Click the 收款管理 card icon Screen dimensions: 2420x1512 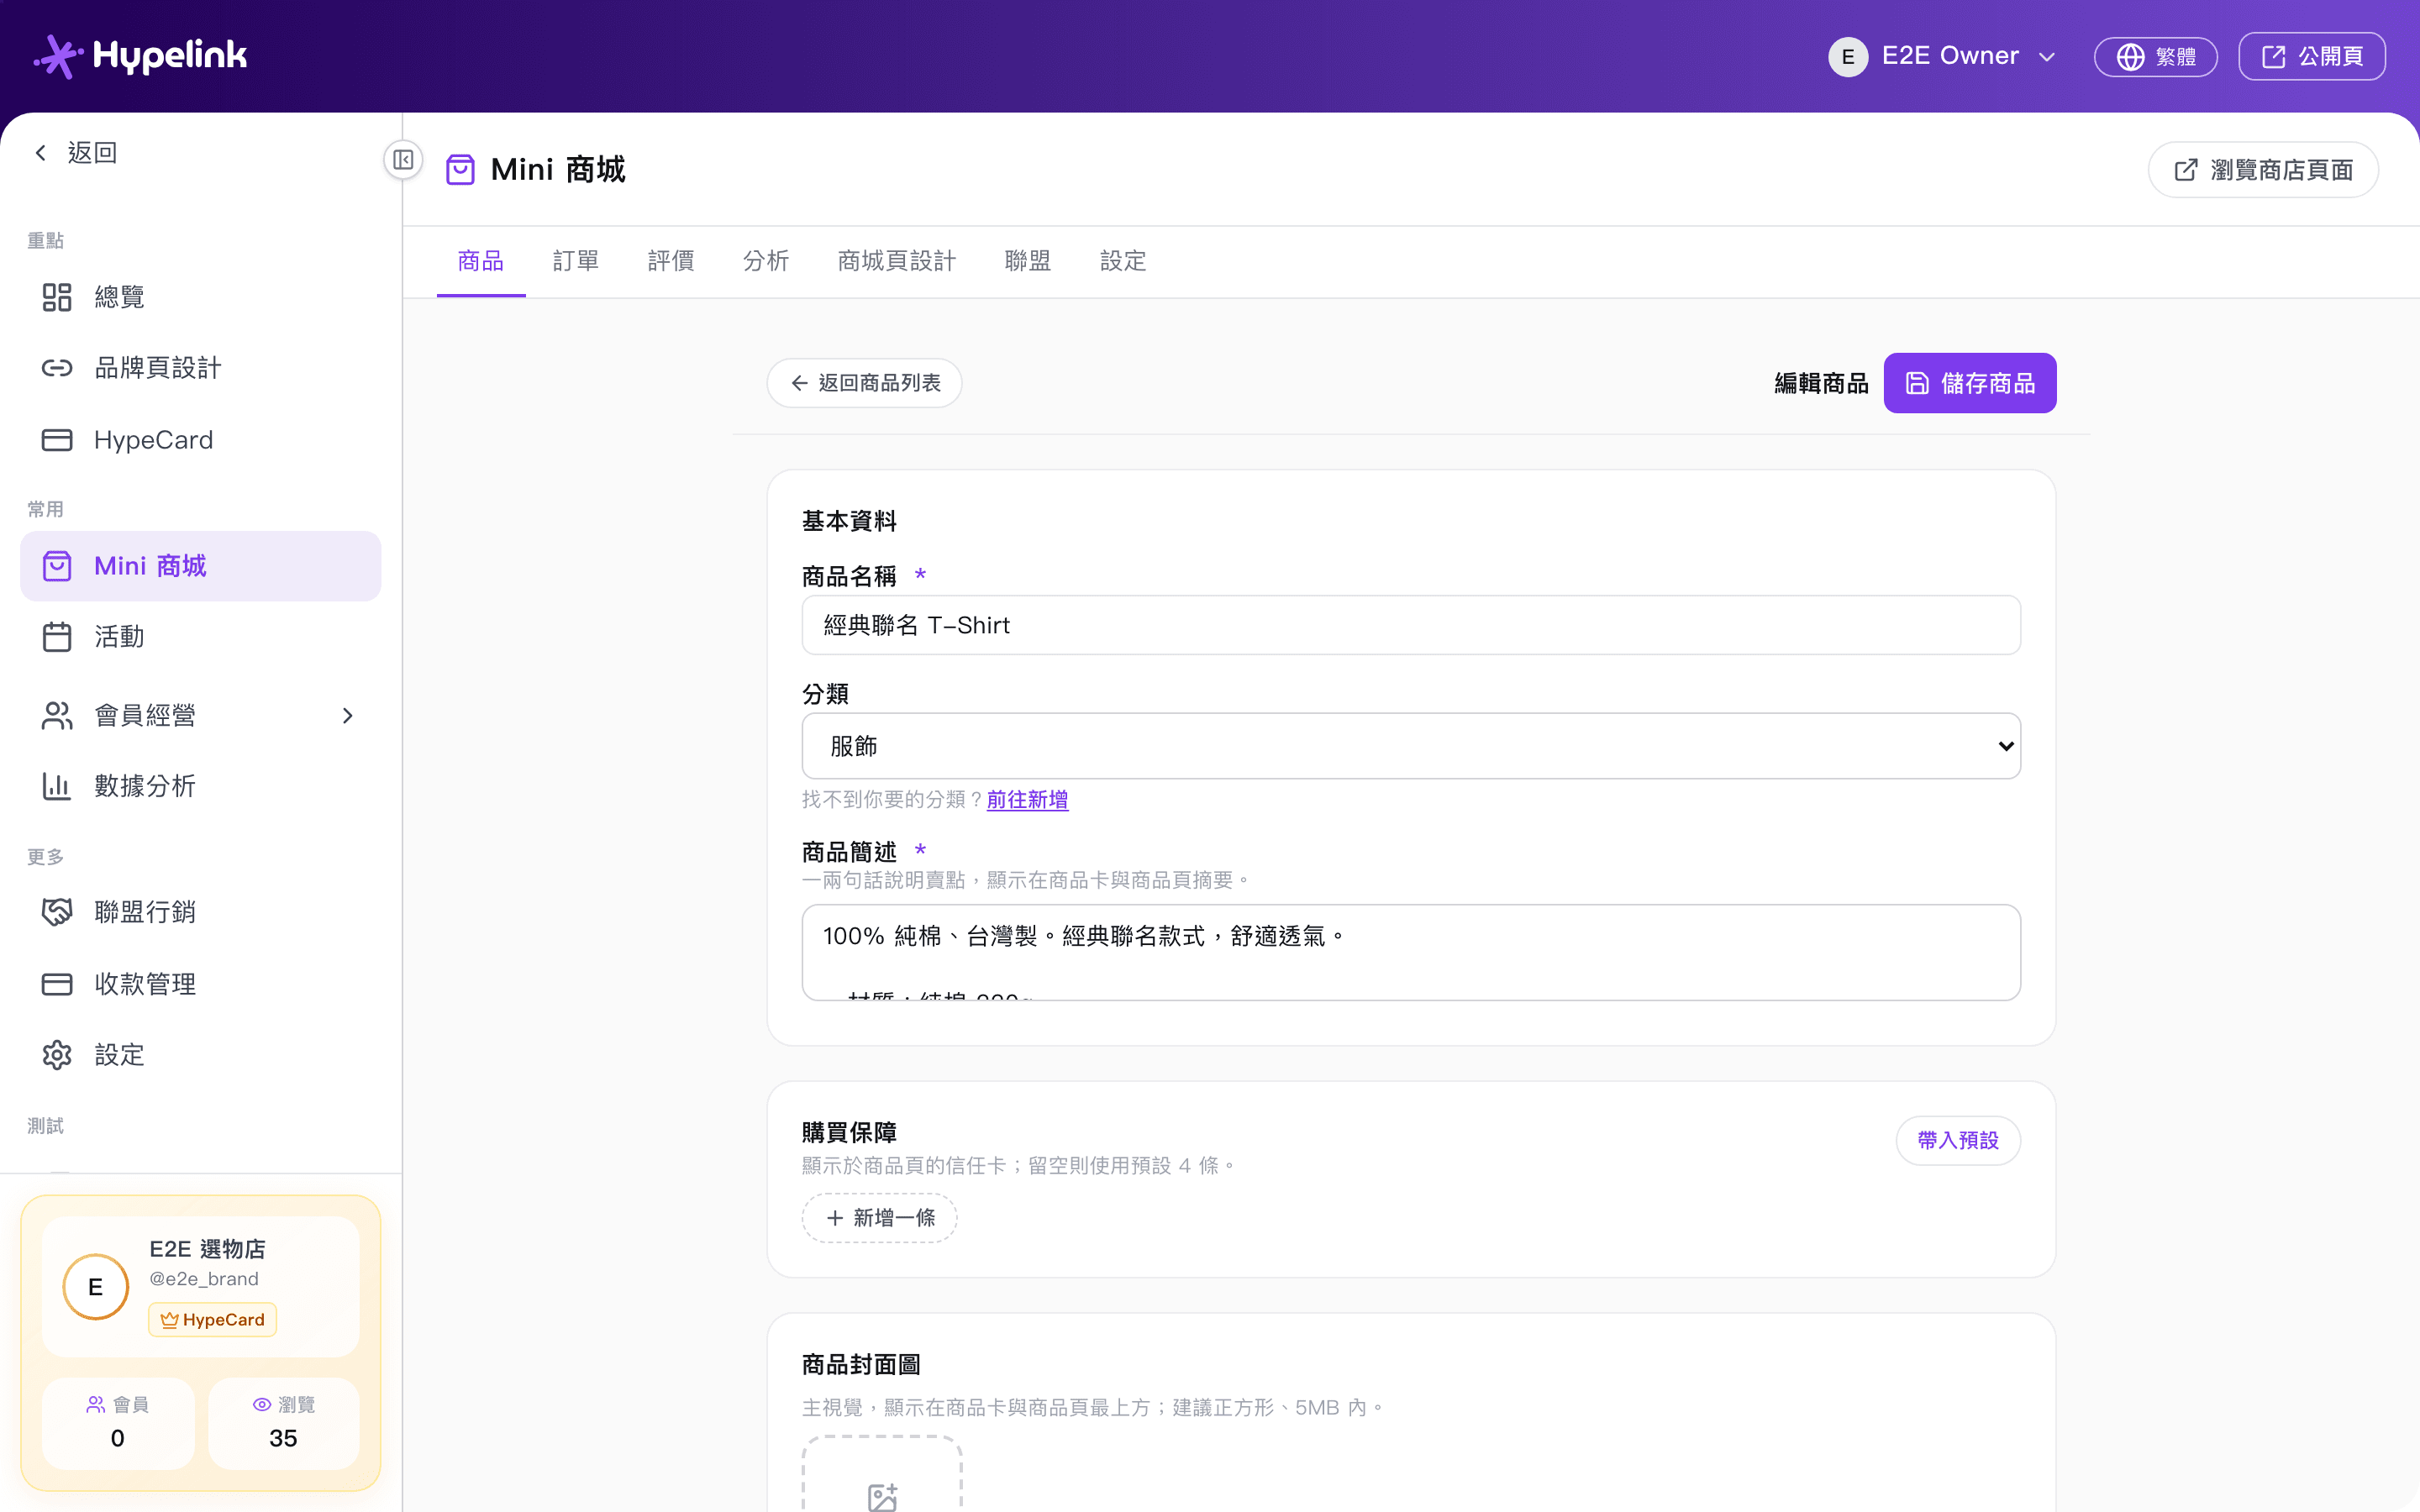57,984
